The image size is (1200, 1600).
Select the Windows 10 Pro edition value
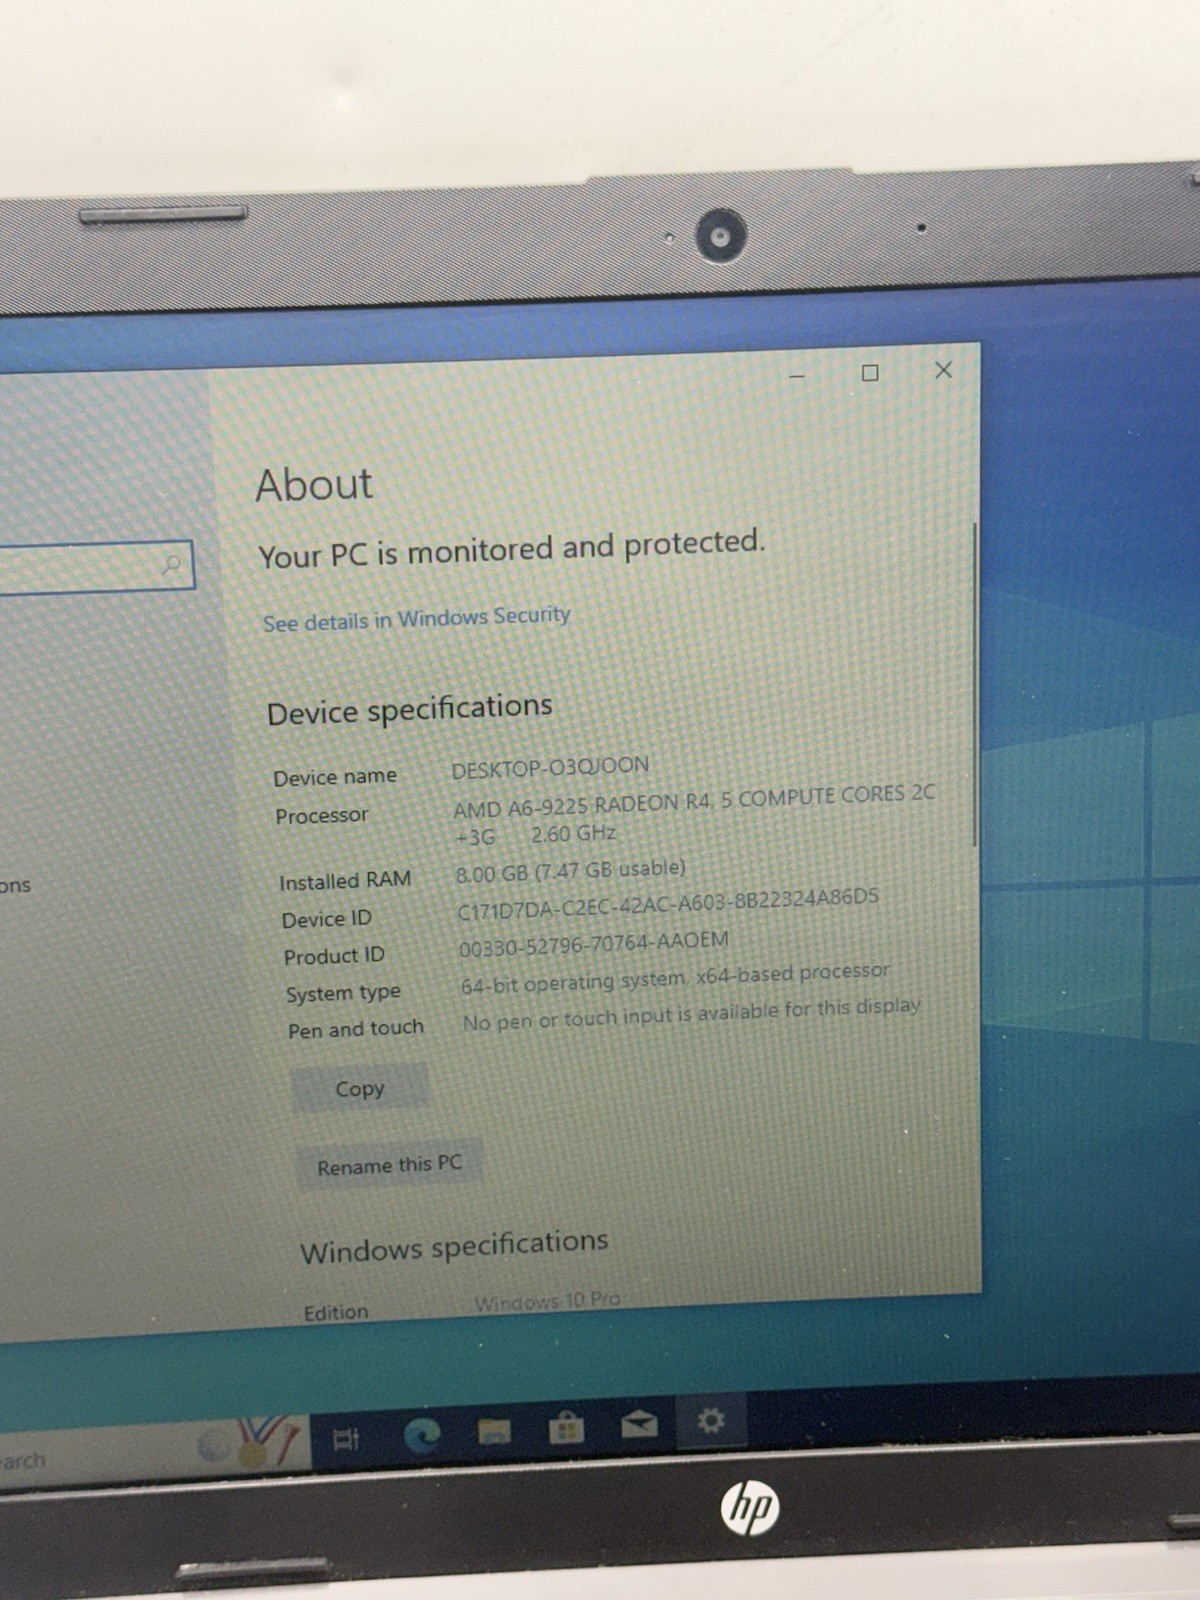click(547, 1301)
